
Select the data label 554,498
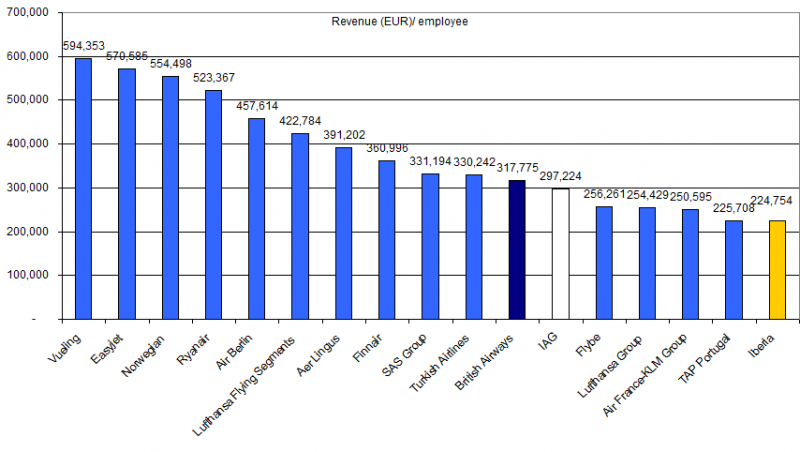click(x=171, y=64)
